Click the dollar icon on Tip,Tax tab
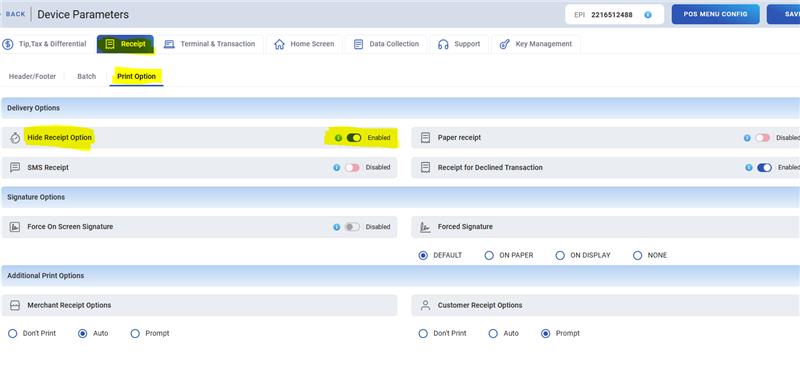Viewport: 800px width, 390px height. tap(8, 44)
